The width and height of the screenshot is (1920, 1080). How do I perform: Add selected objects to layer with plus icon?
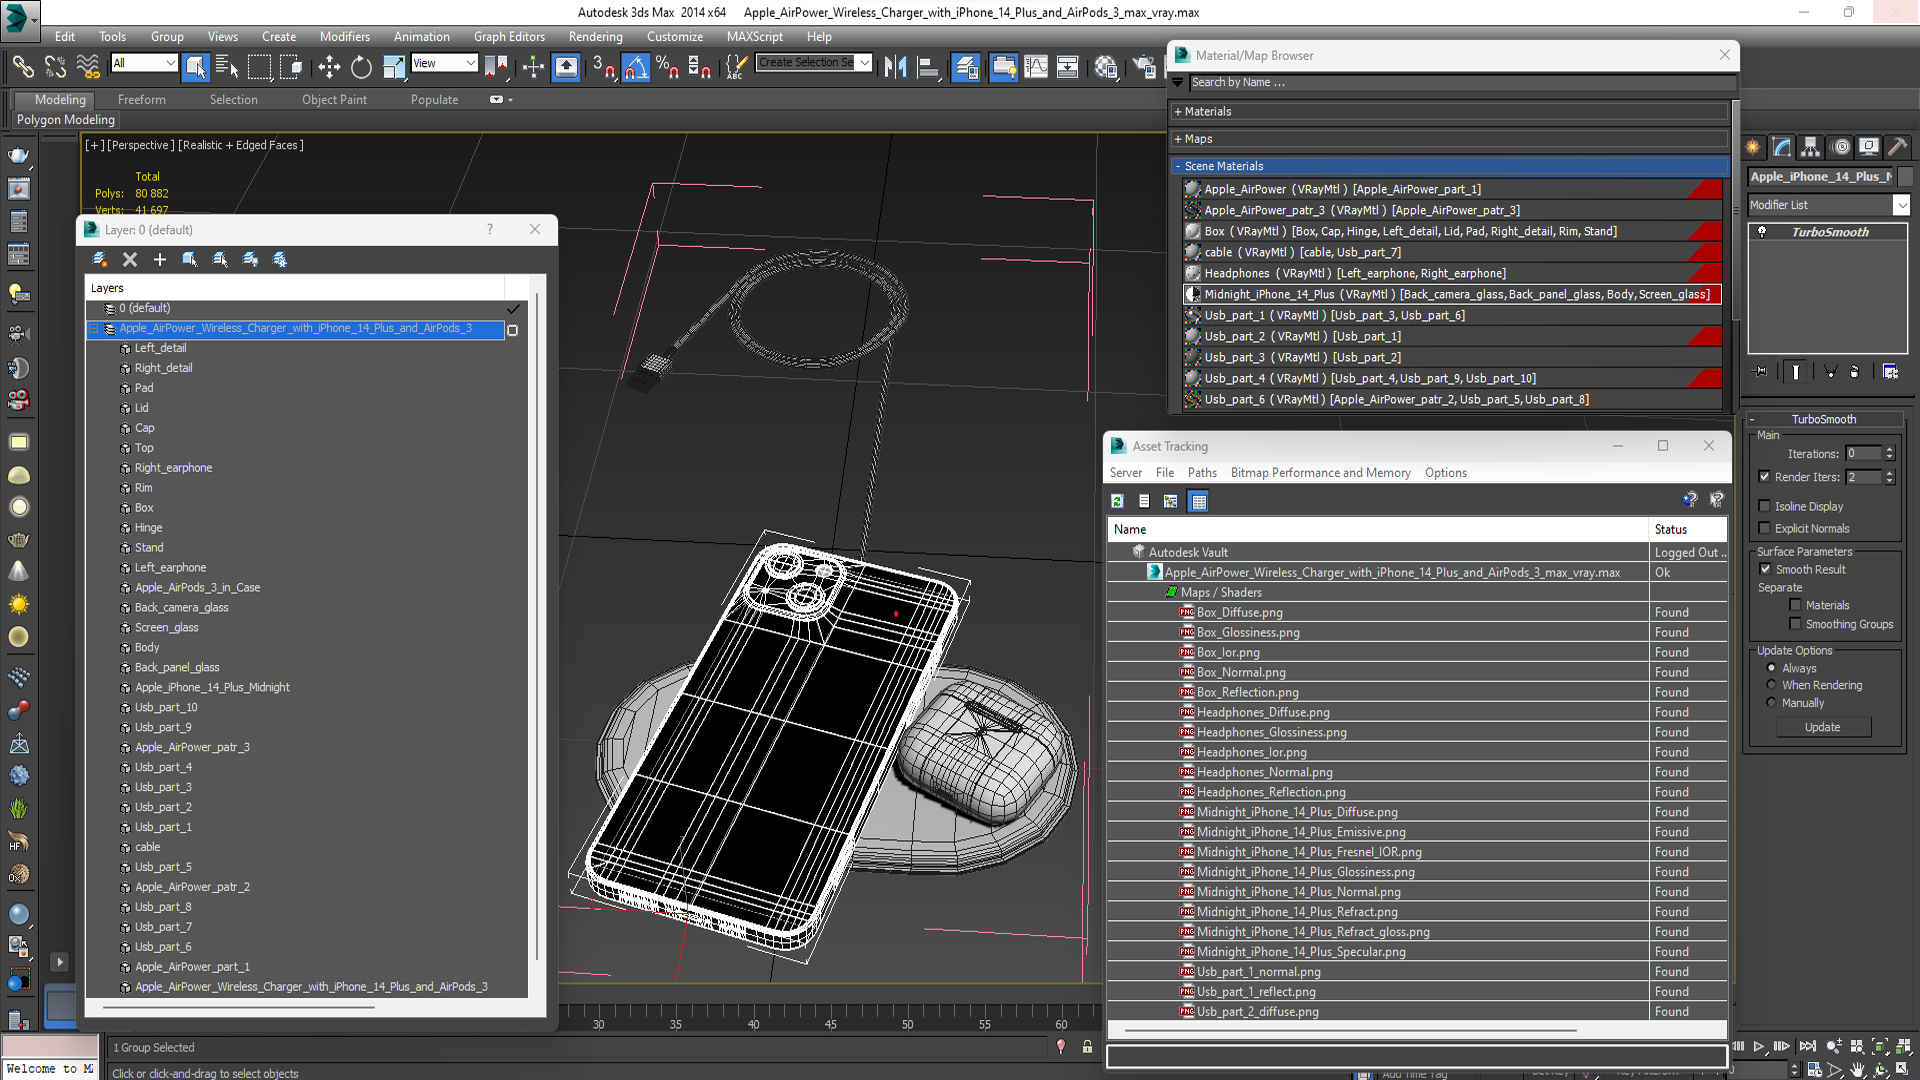(x=160, y=259)
